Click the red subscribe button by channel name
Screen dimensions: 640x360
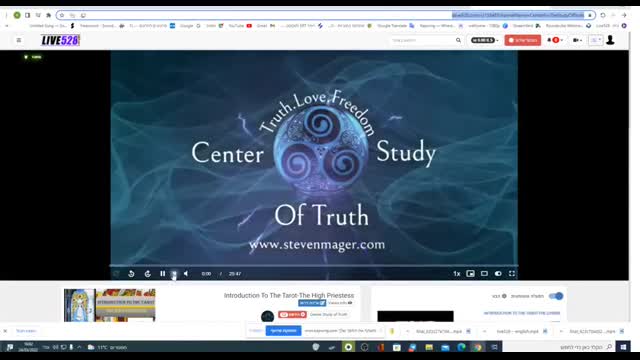tap(292, 314)
